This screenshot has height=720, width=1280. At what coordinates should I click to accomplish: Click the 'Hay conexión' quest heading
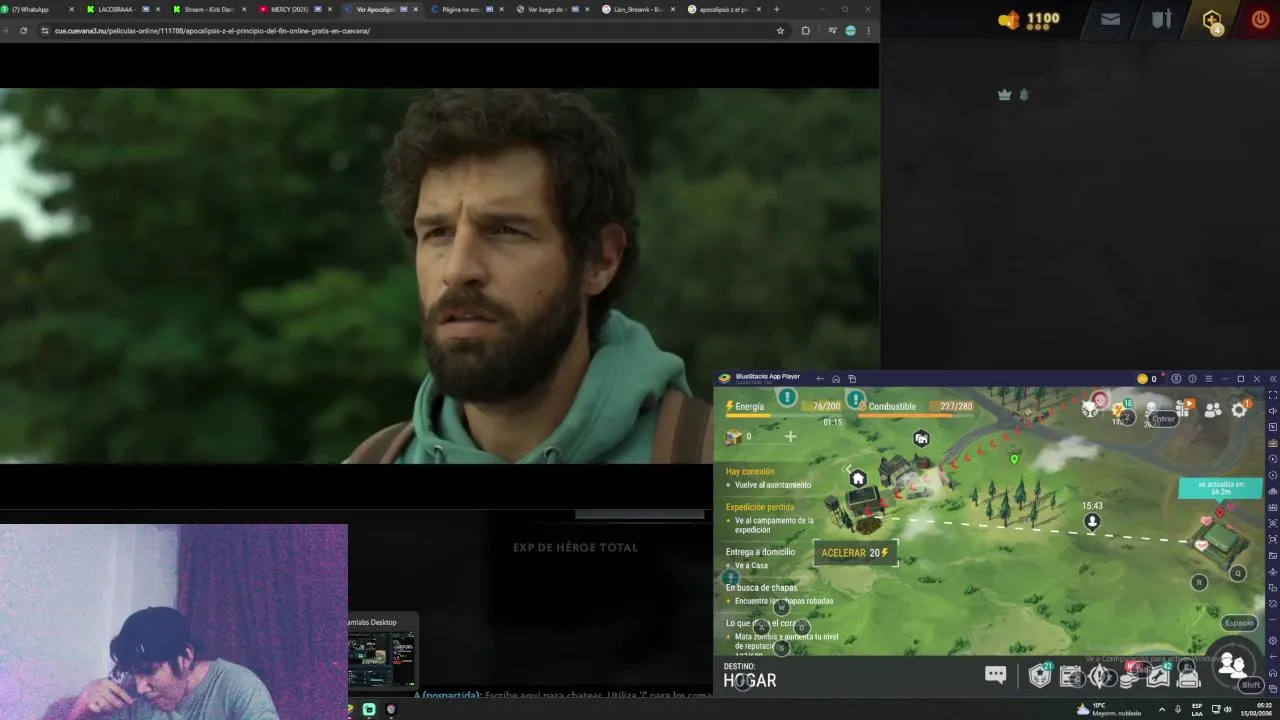(x=750, y=471)
